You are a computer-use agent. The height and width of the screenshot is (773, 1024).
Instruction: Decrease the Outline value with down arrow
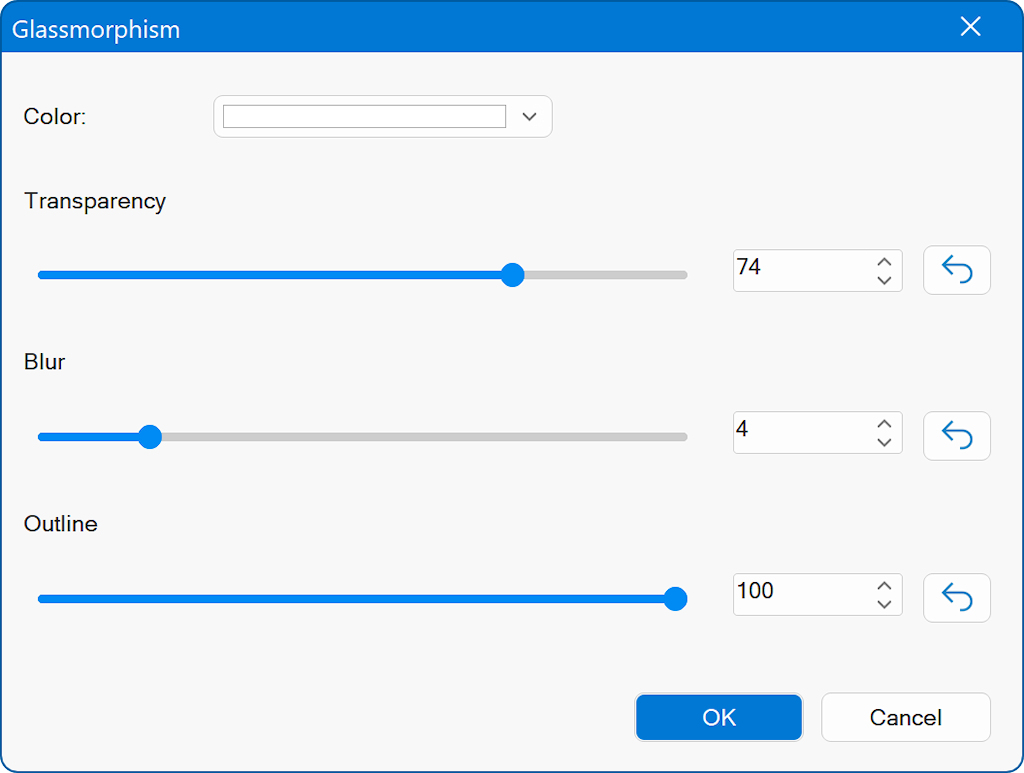(x=884, y=604)
